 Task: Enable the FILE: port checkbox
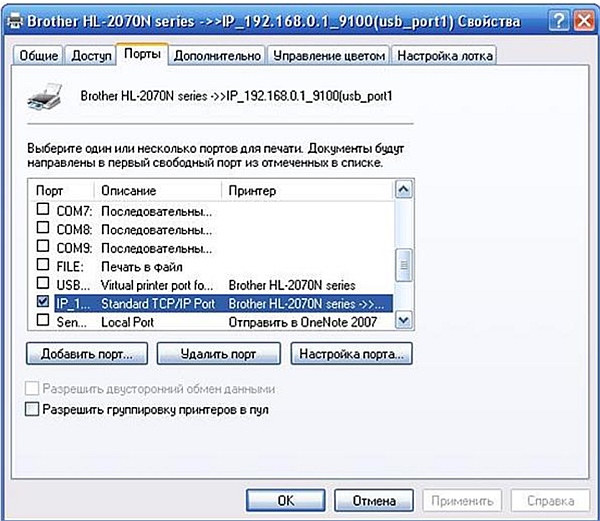pyautogui.click(x=43, y=265)
